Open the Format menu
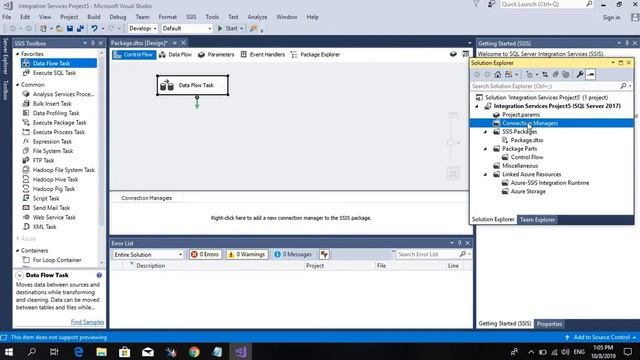 click(167, 17)
